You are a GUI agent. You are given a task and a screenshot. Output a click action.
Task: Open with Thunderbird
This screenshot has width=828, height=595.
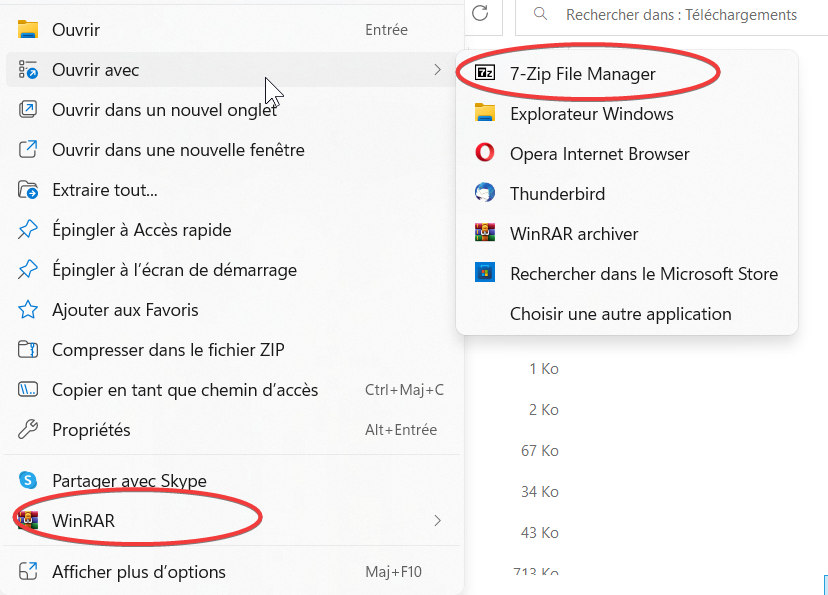627,194
